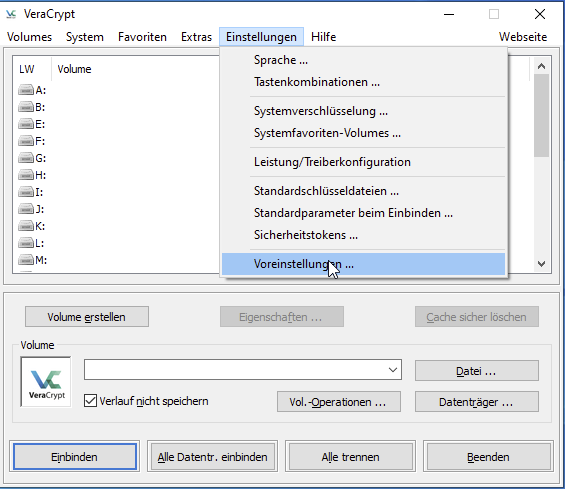The image size is (565, 489).
Task: Click the Volume erstellen button
Action: (87, 317)
